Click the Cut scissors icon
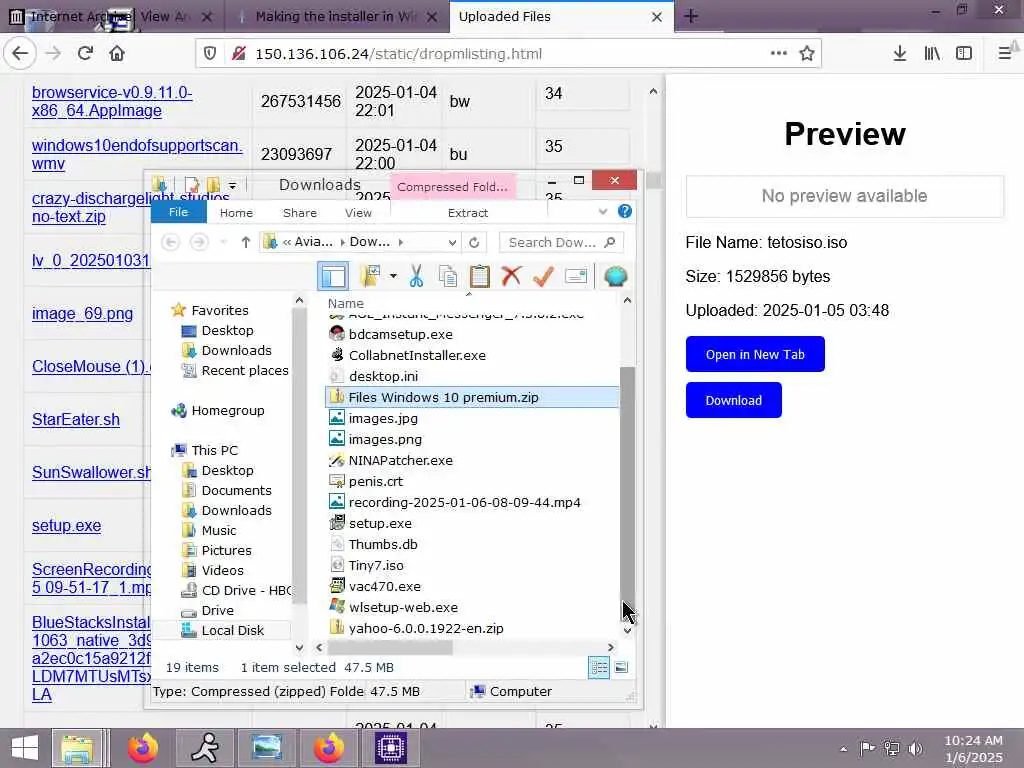This screenshot has width=1024, height=768. click(x=416, y=276)
